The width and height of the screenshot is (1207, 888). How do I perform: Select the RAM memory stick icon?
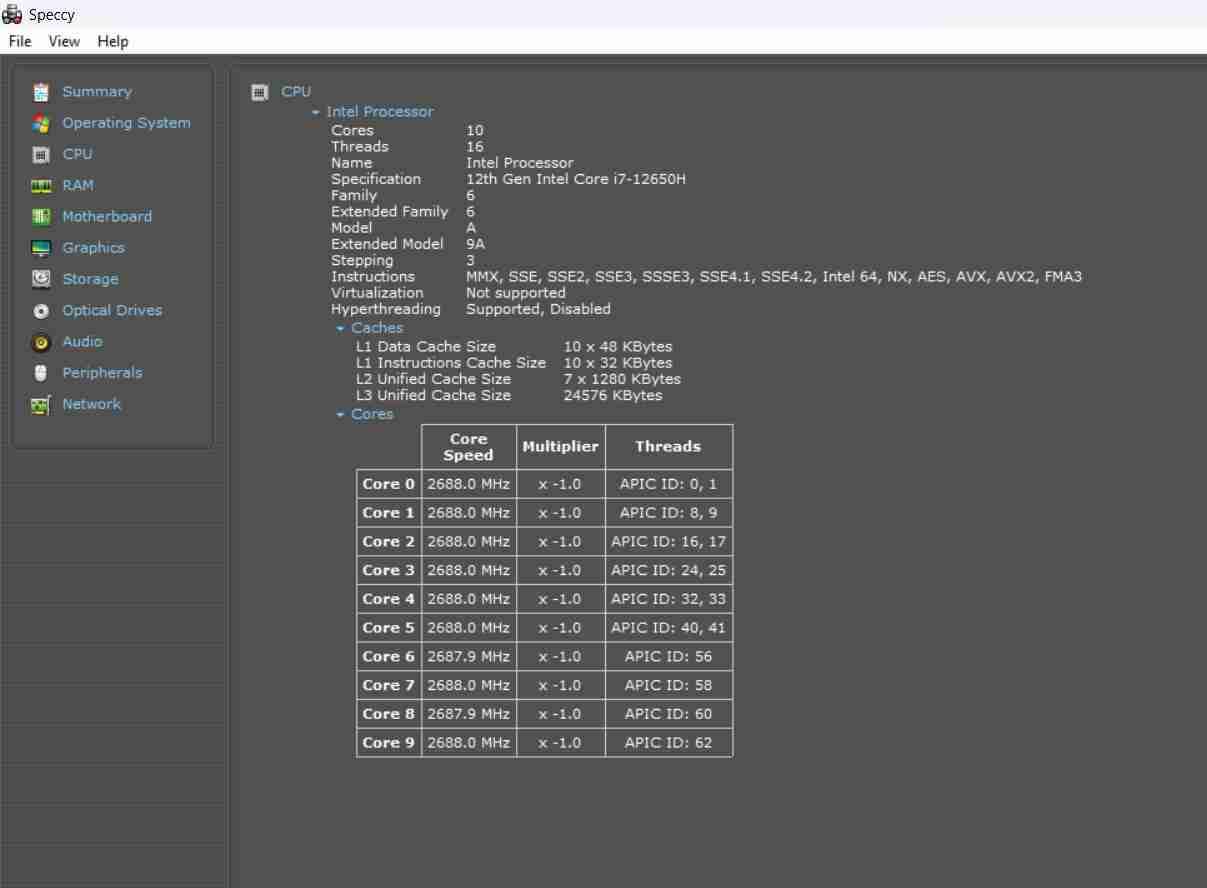coord(41,186)
